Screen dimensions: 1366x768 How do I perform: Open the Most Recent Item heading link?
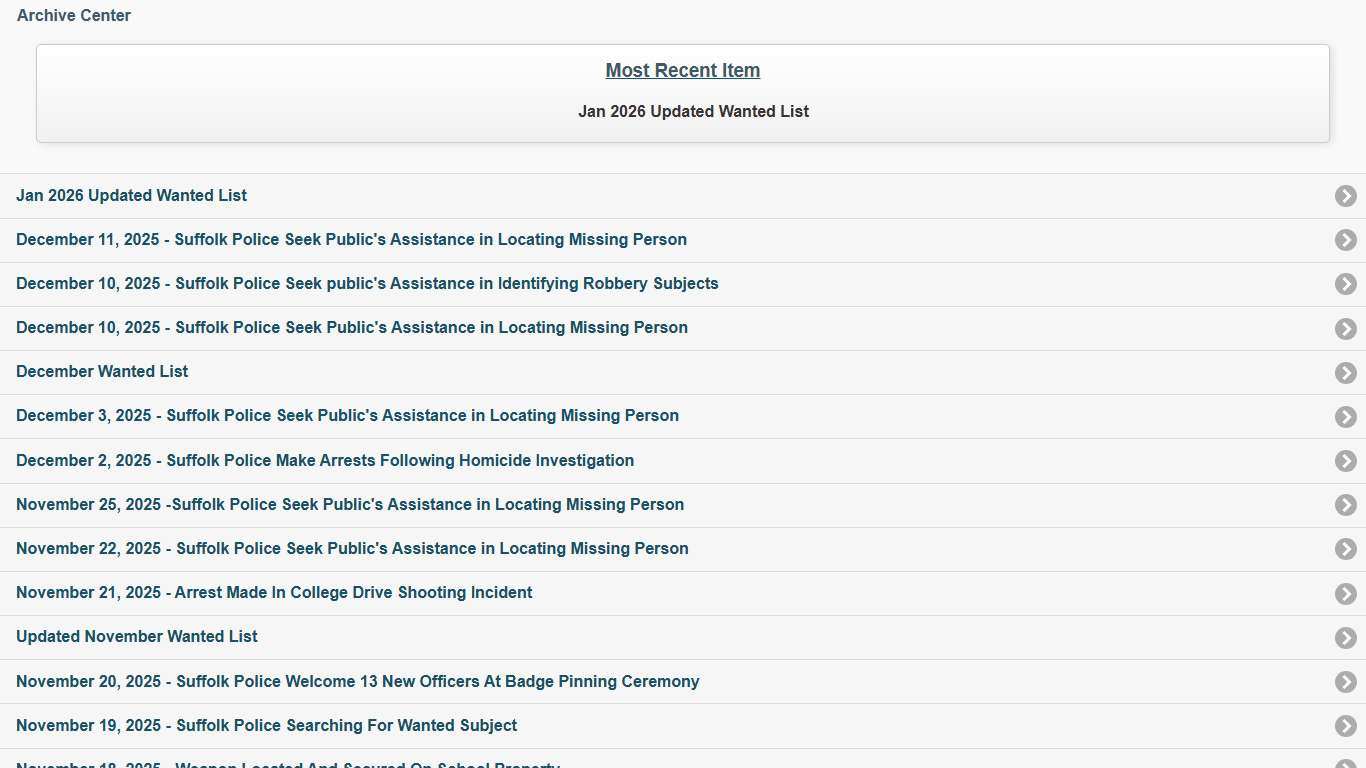pos(682,70)
